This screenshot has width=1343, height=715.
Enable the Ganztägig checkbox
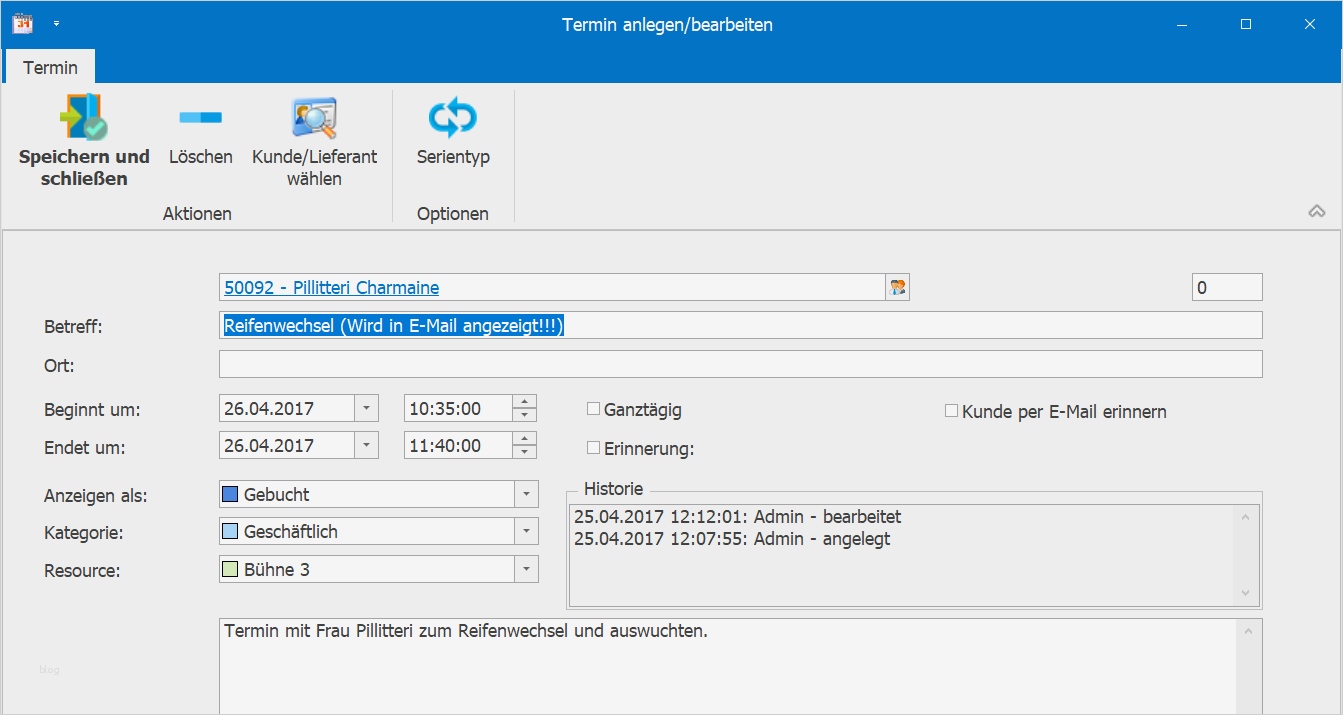(x=592, y=408)
